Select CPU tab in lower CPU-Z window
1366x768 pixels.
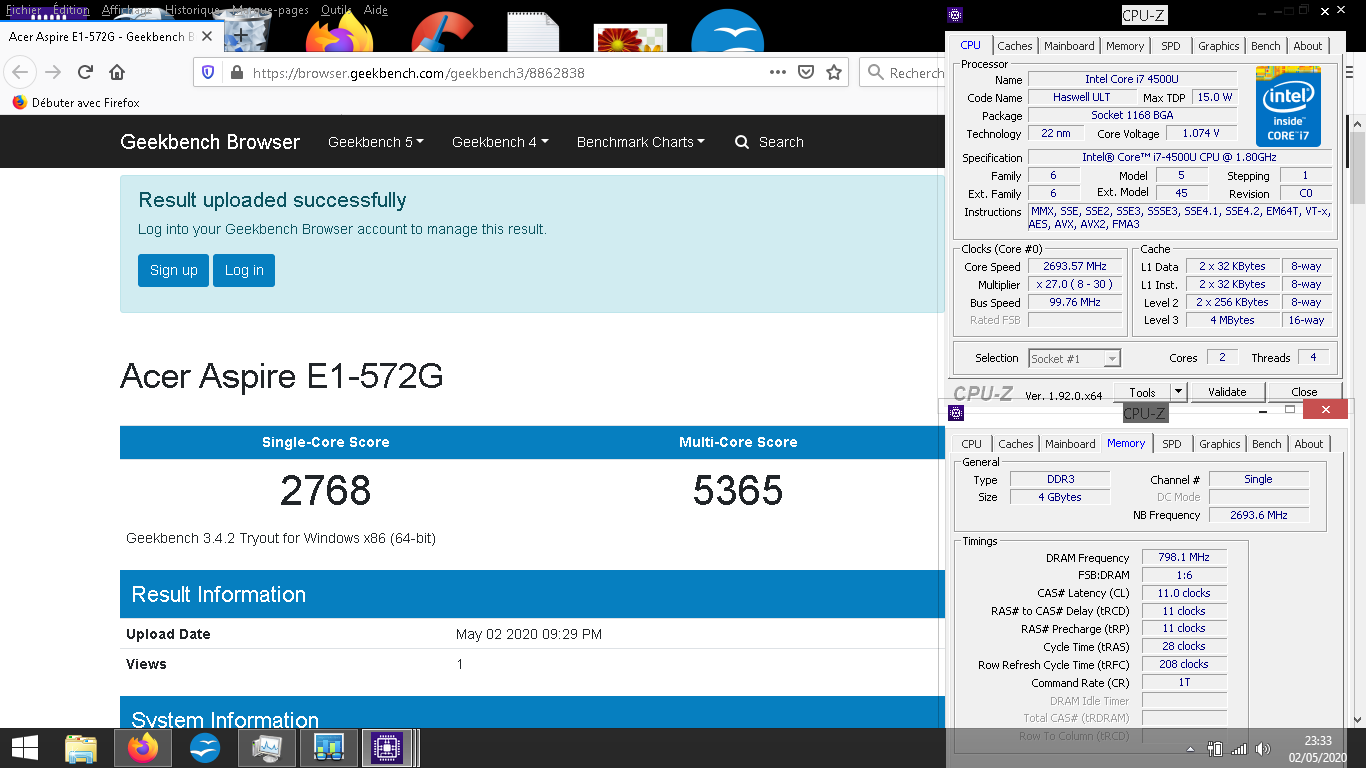click(x=971, y=444)
